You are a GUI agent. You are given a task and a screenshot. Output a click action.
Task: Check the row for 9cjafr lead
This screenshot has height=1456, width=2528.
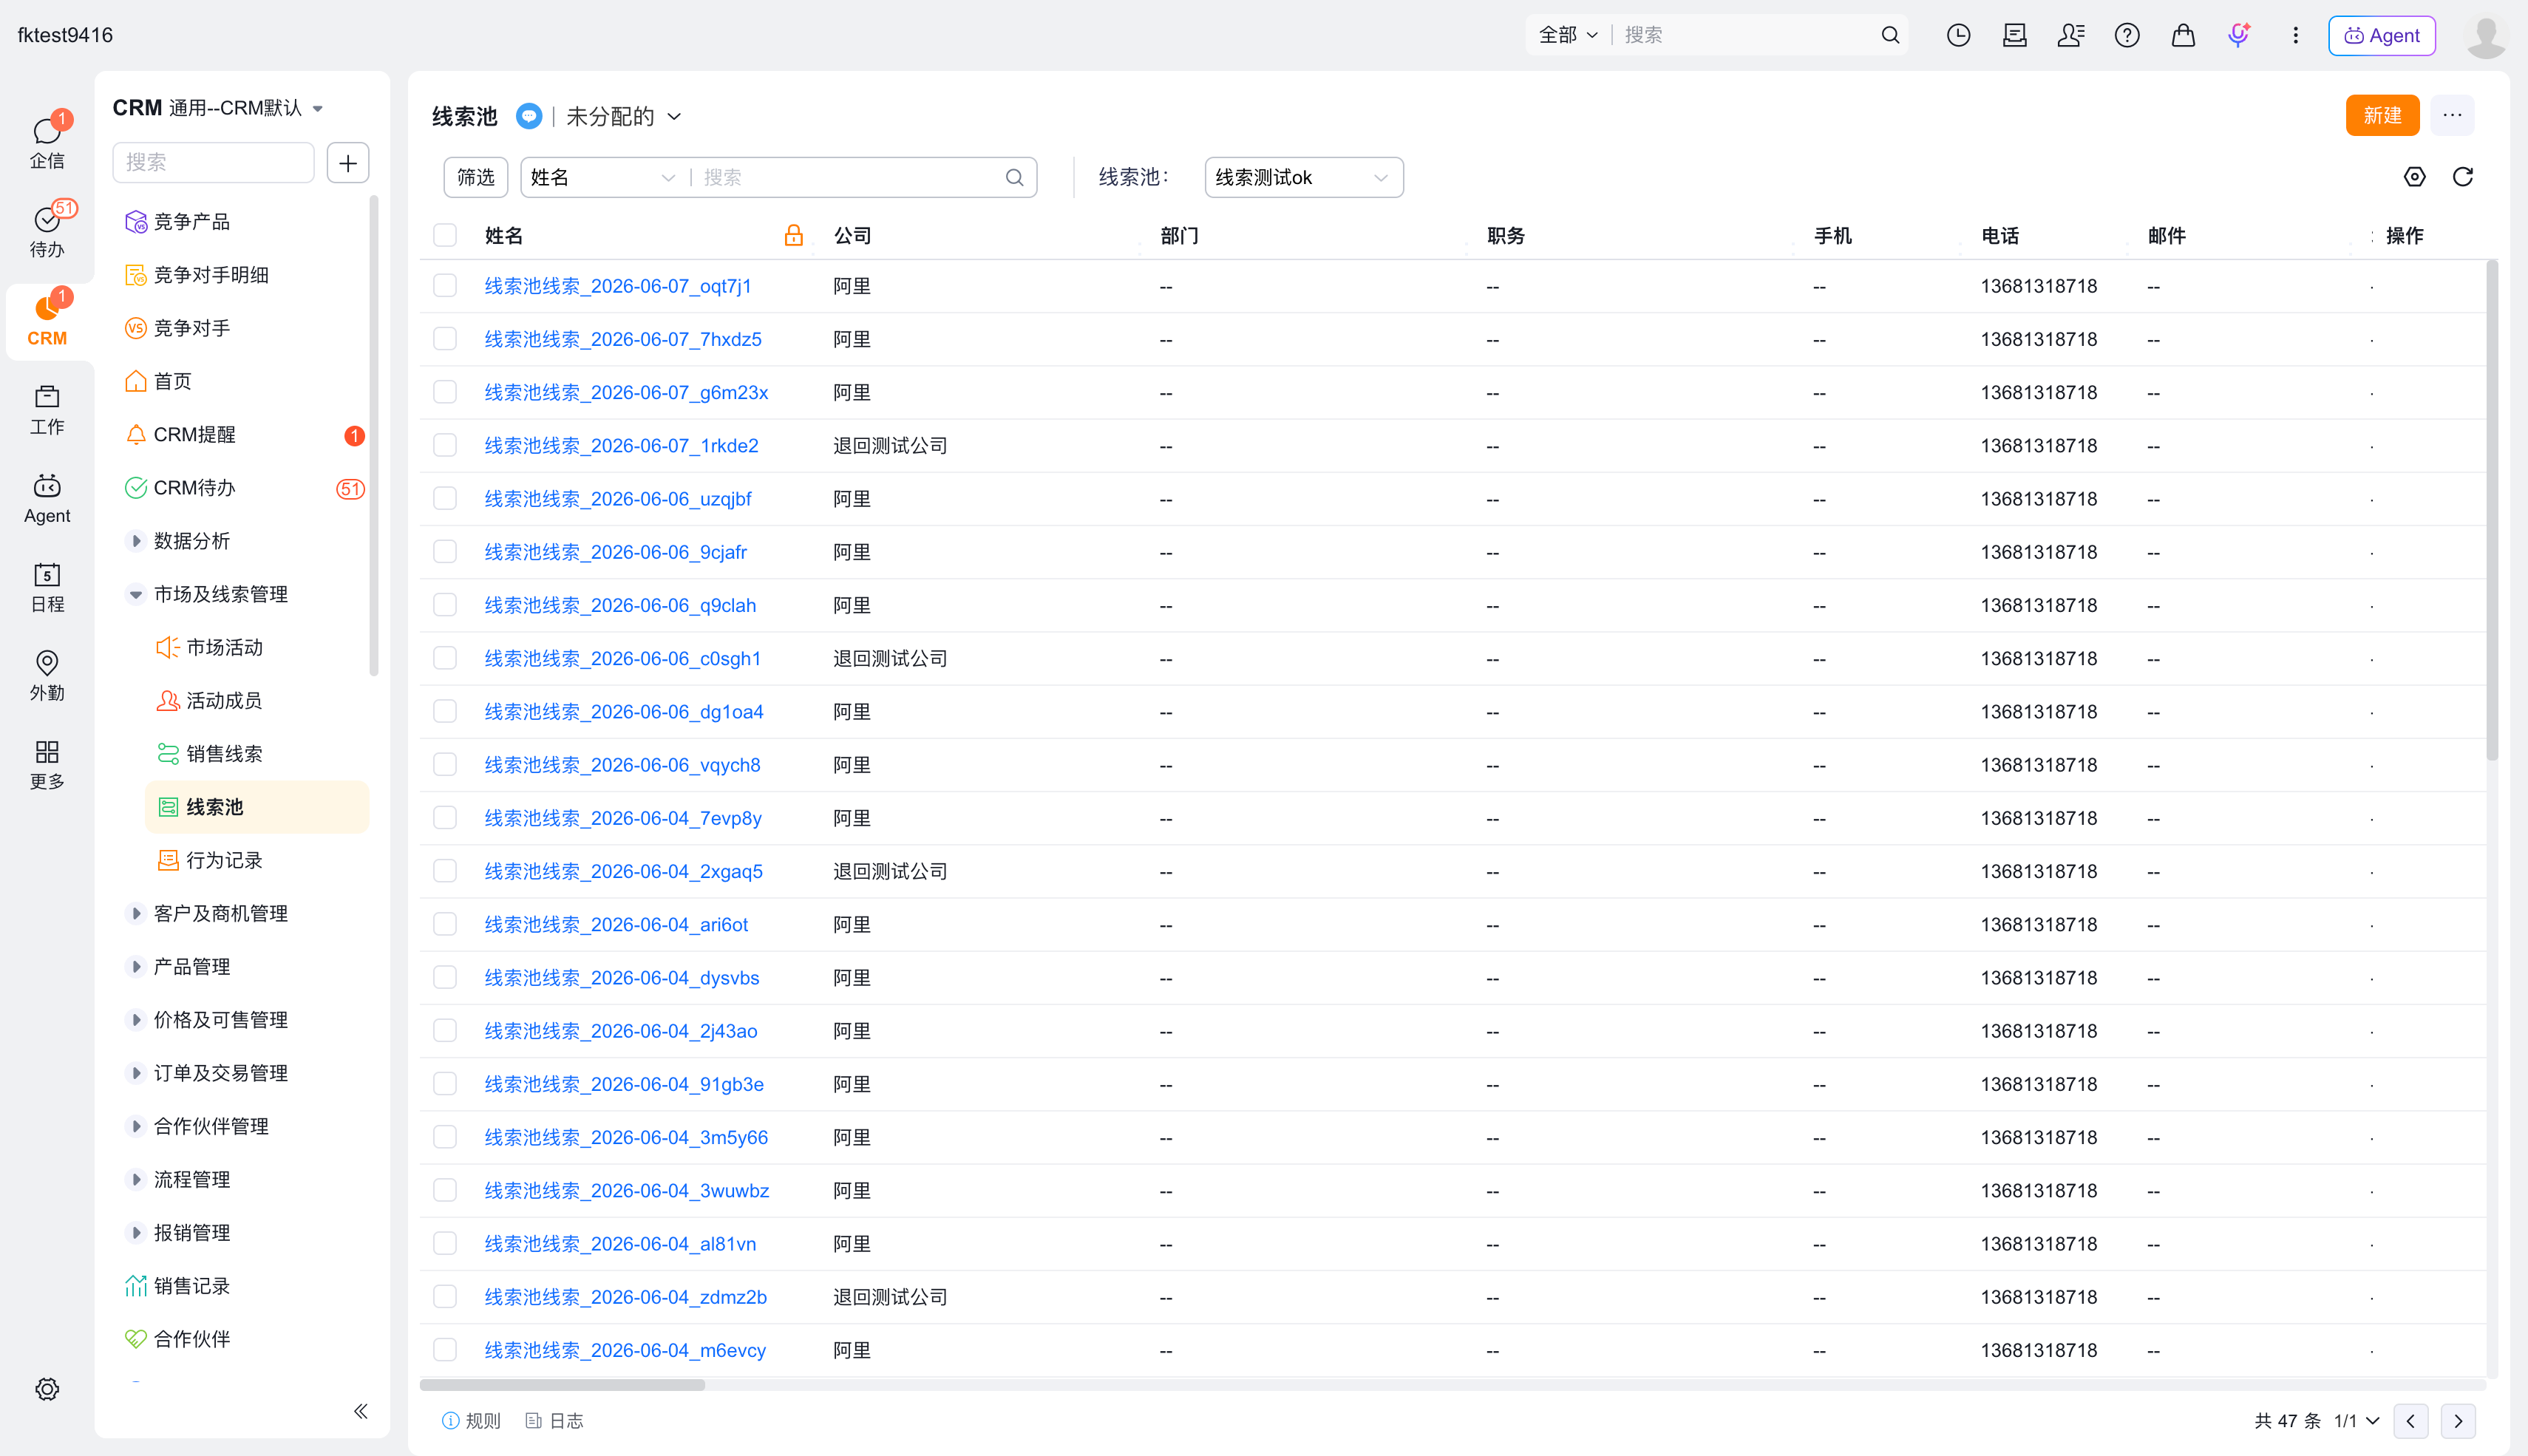coord(445,552)
